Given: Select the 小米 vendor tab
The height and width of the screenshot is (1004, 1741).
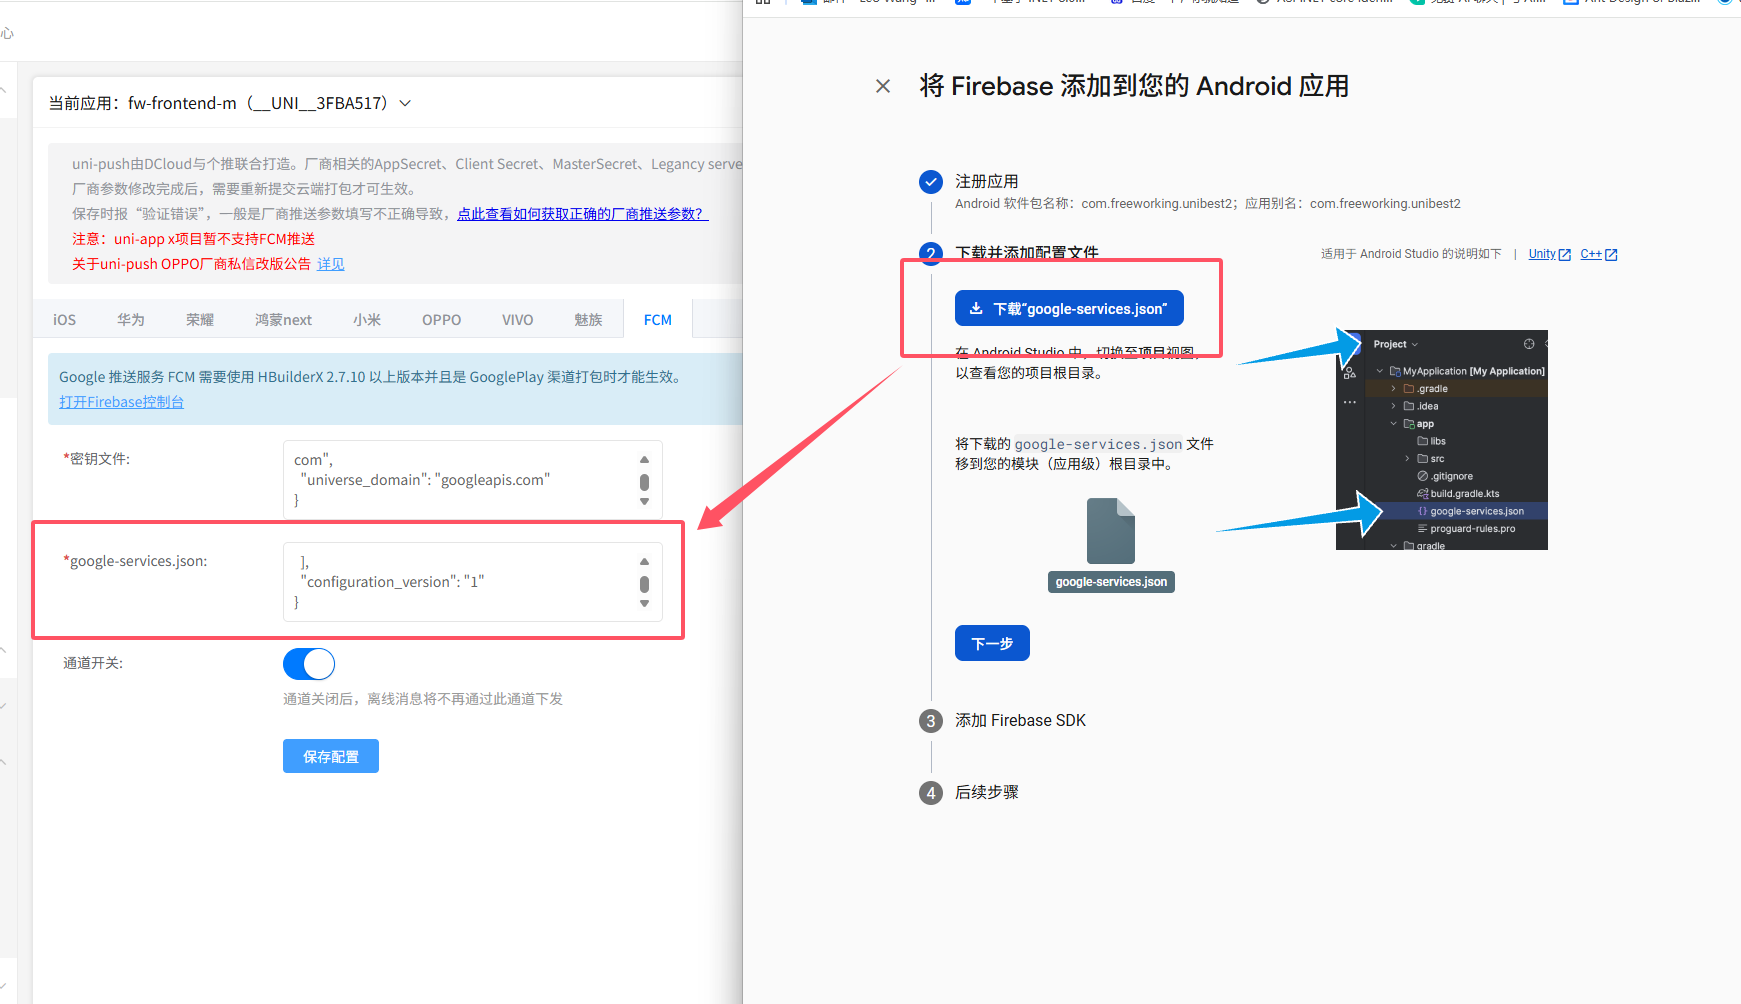Looking at the screenshot, I should [x=367, y=318].
